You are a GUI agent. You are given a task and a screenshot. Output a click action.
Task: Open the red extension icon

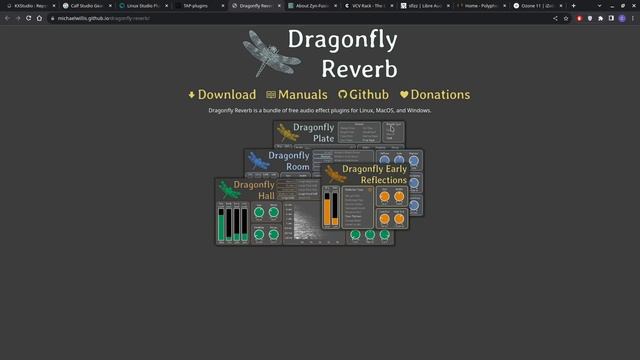(579, 18)
